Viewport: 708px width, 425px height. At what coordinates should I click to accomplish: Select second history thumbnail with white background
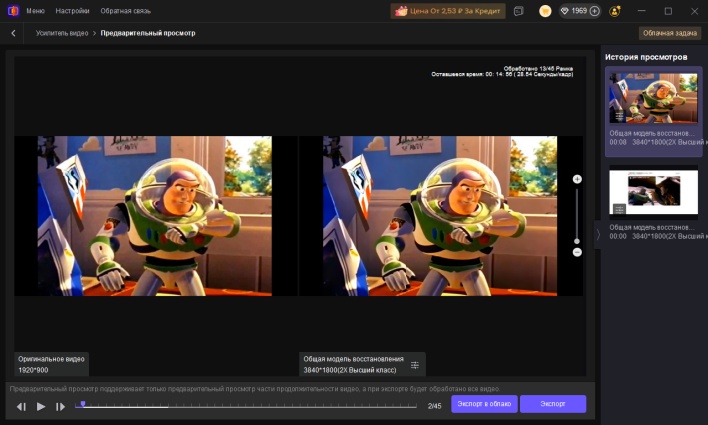tap(653, 192)
